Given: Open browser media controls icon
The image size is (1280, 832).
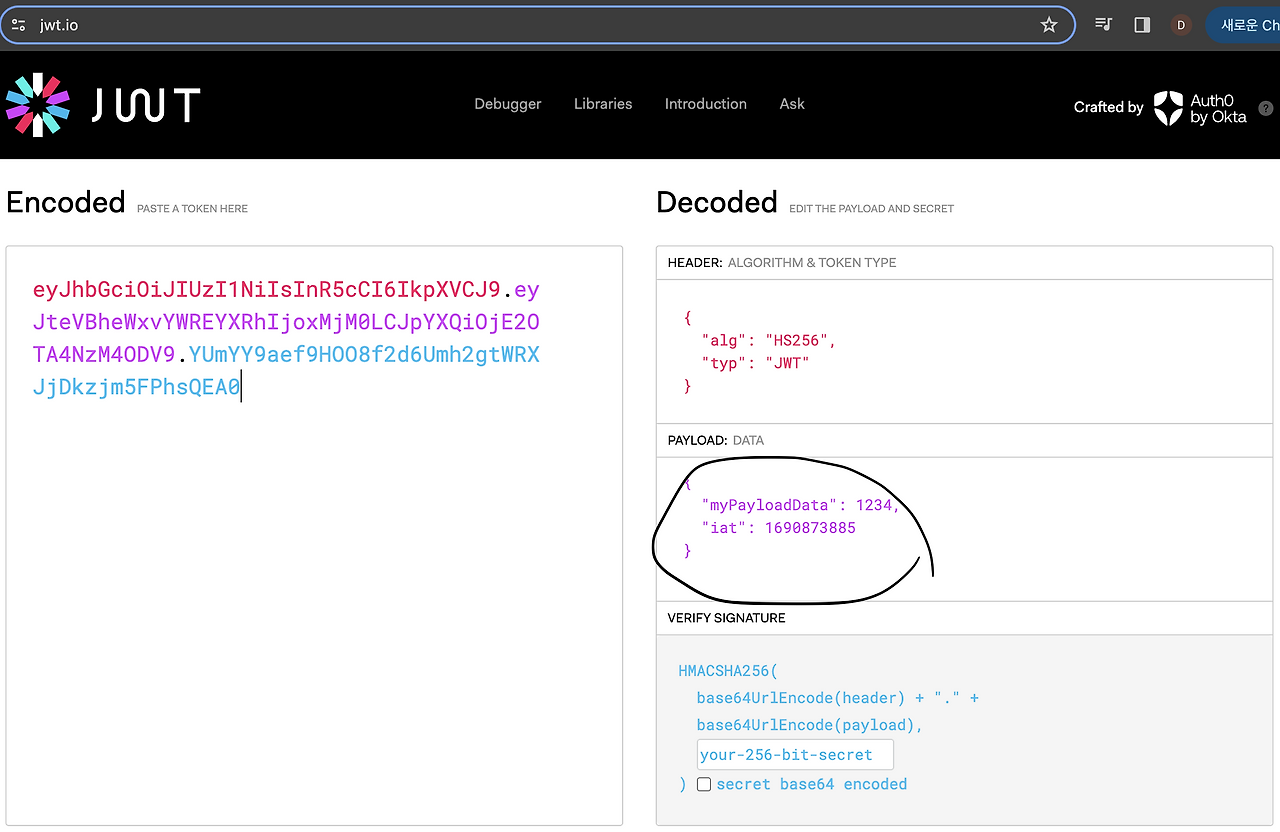Looking at the screenshot, I should 1103,24.
